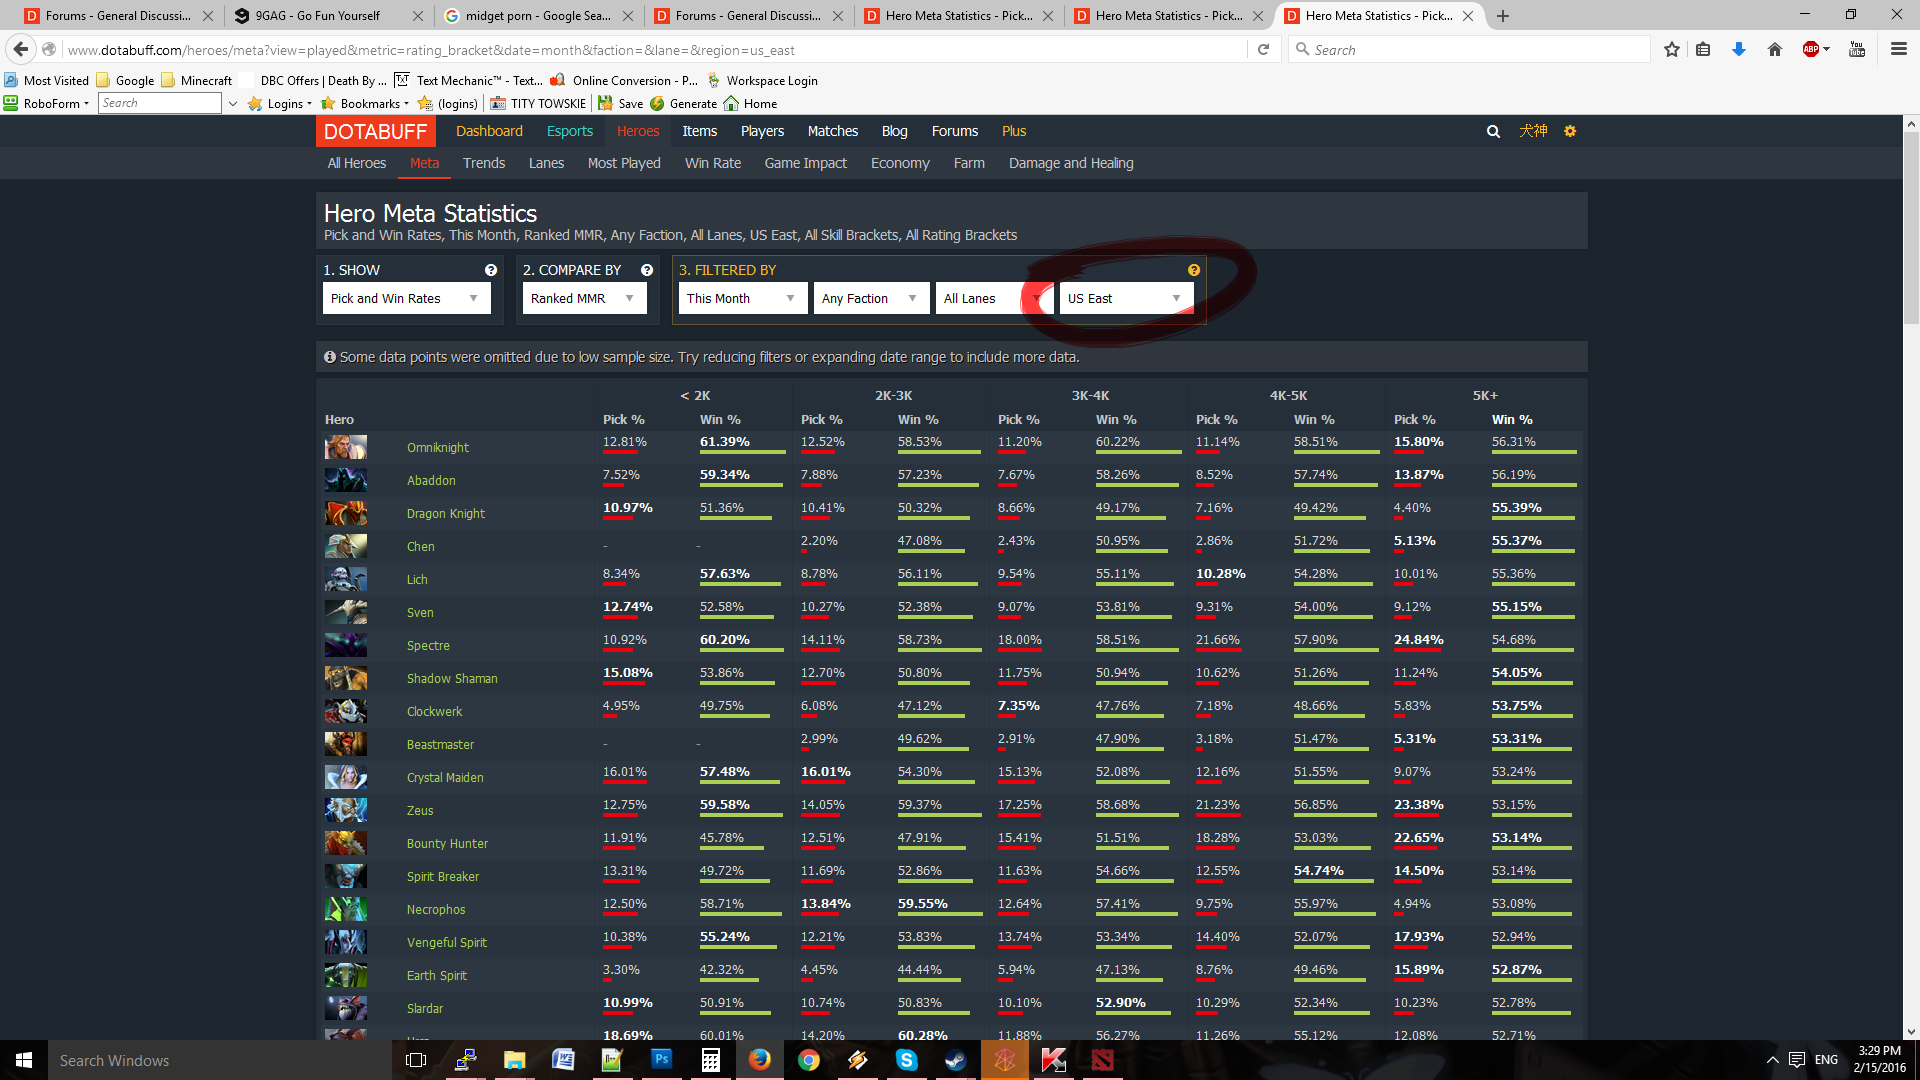Click the DOTABUFF logo
The image size is (1920, 1080).
(376, 131)
